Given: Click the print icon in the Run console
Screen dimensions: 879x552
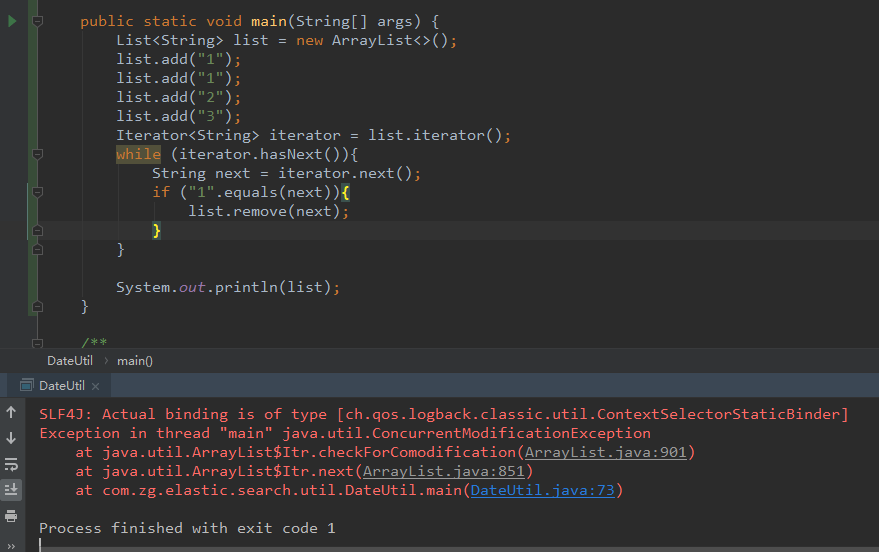Looking at the screenshot, I should pyautogui.click(x=11, y=516).
